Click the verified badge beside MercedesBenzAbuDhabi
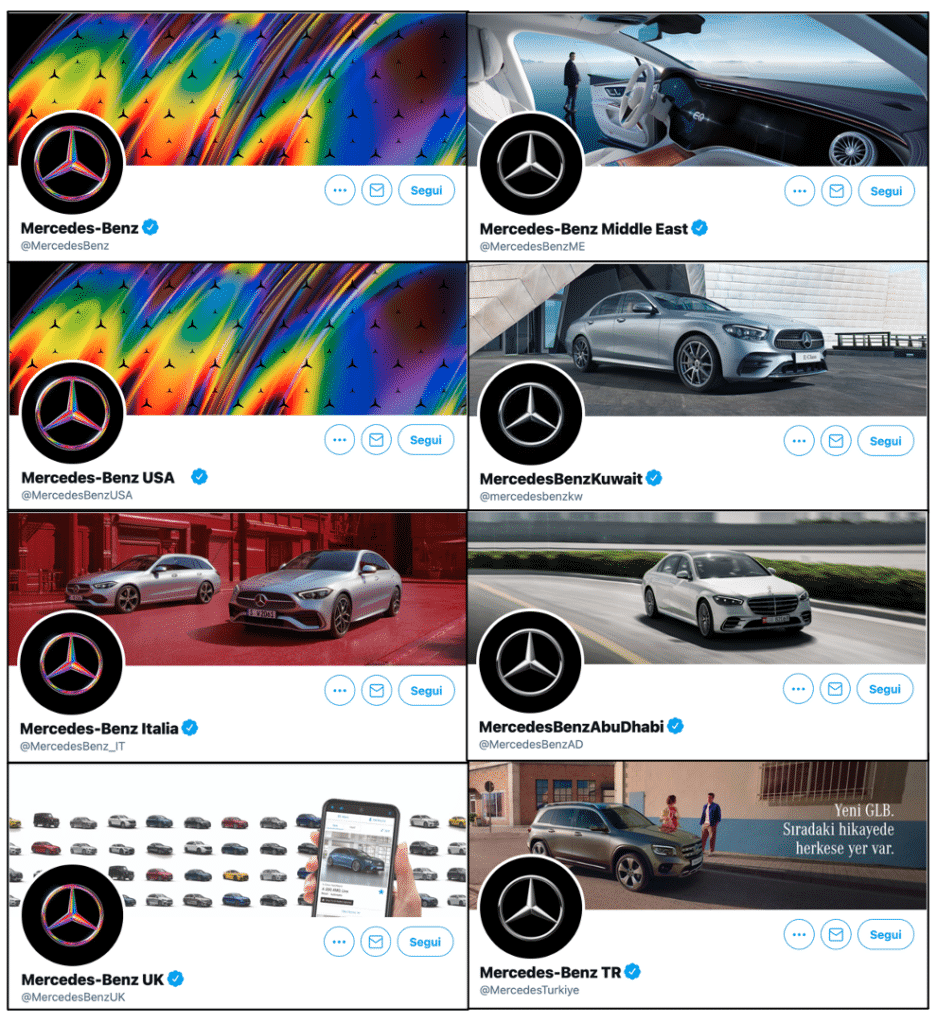Image resolution: width=937 pixels, height=1024 pixels. coord(675,726)
